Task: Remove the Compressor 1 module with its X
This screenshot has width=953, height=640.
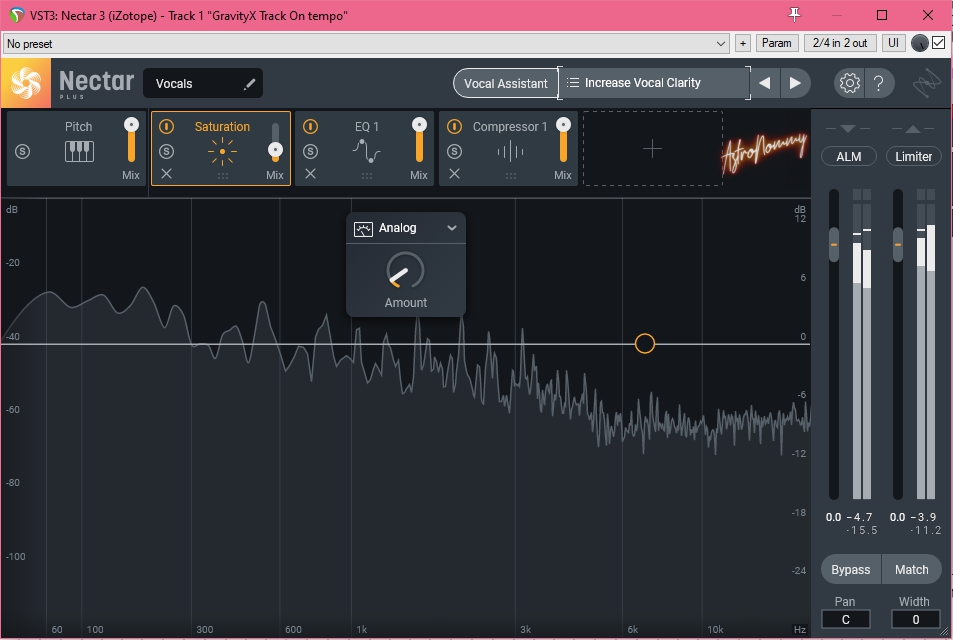Action: click(x=454, y=174)
